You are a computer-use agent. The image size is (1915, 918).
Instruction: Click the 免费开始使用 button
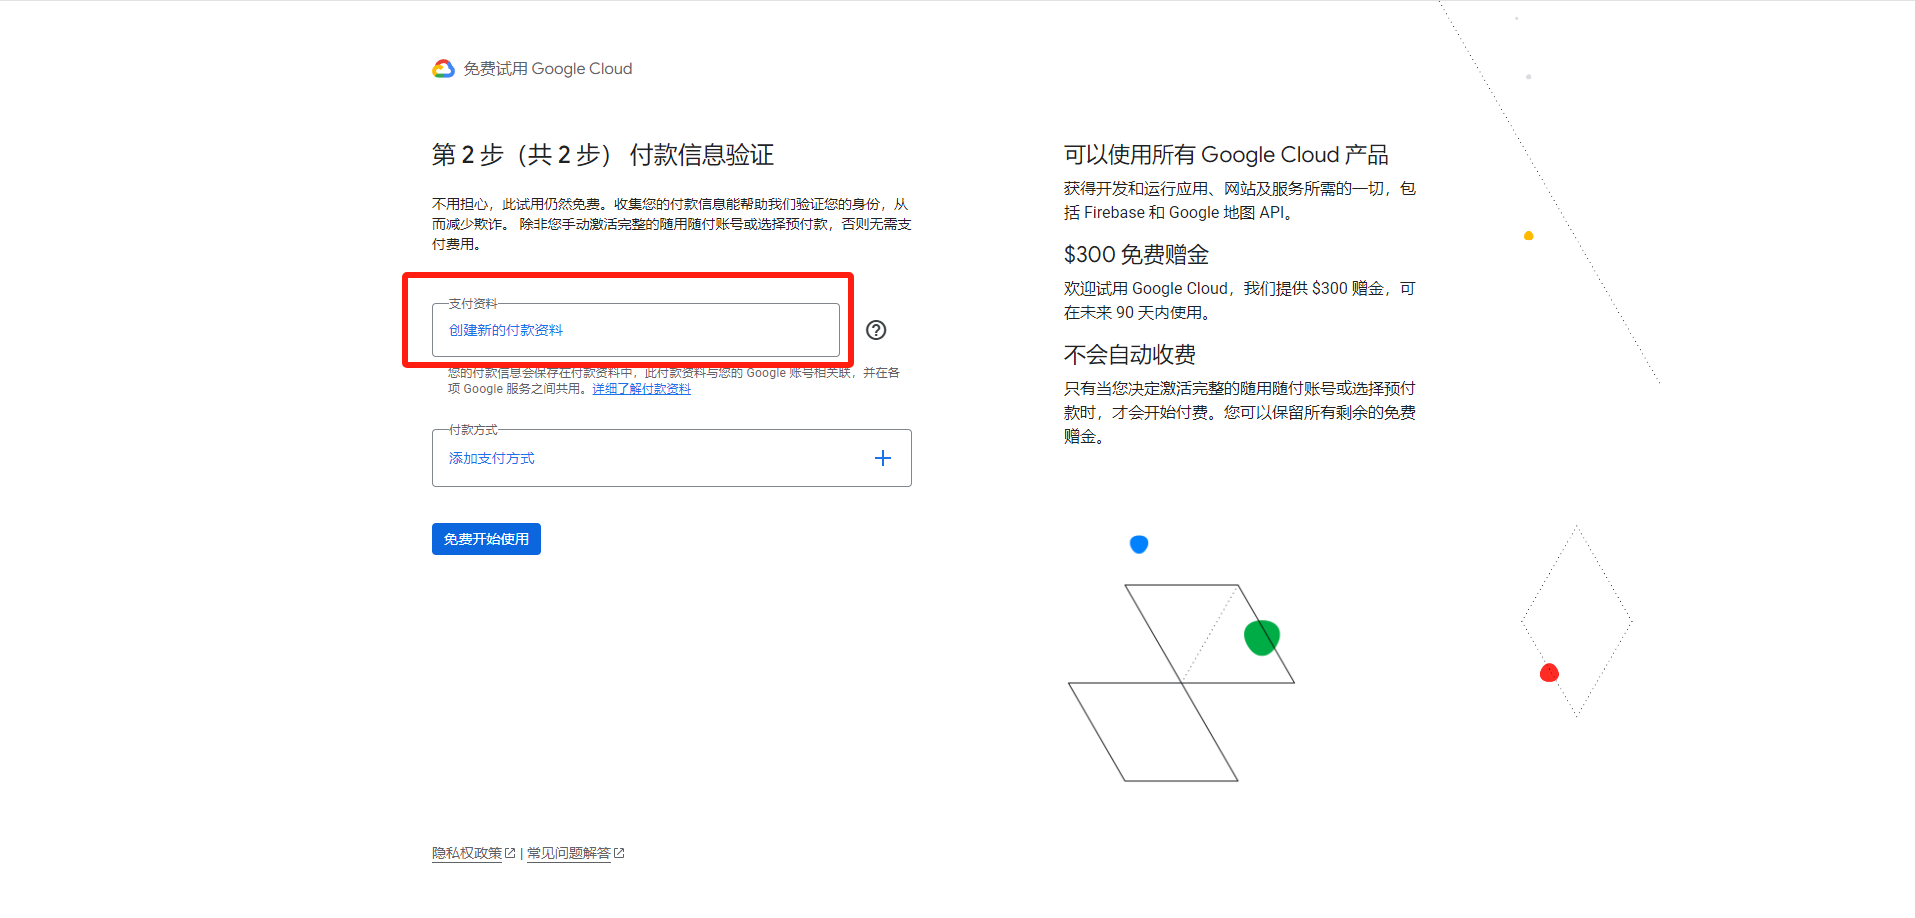click(486, 539)
